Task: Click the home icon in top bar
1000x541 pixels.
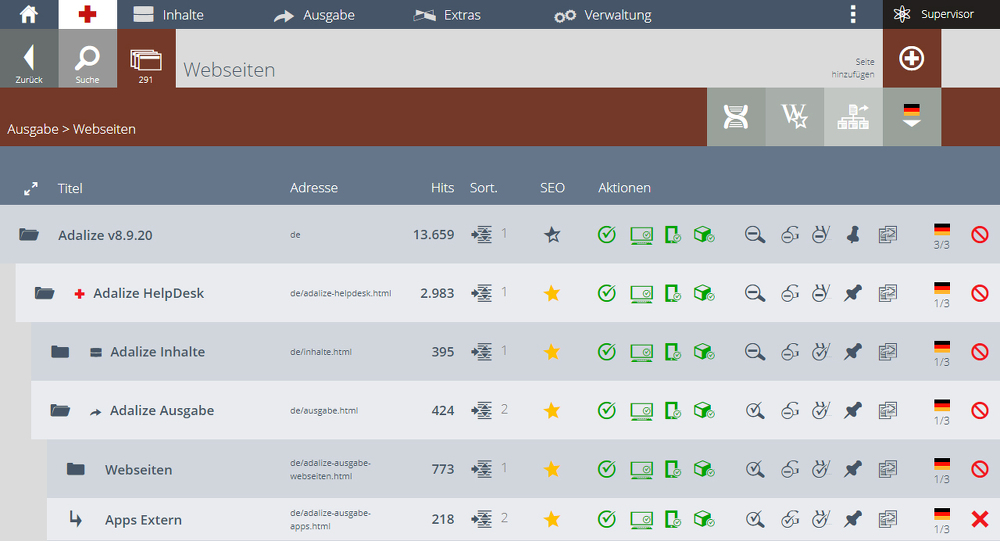Action: coord(29,14)
